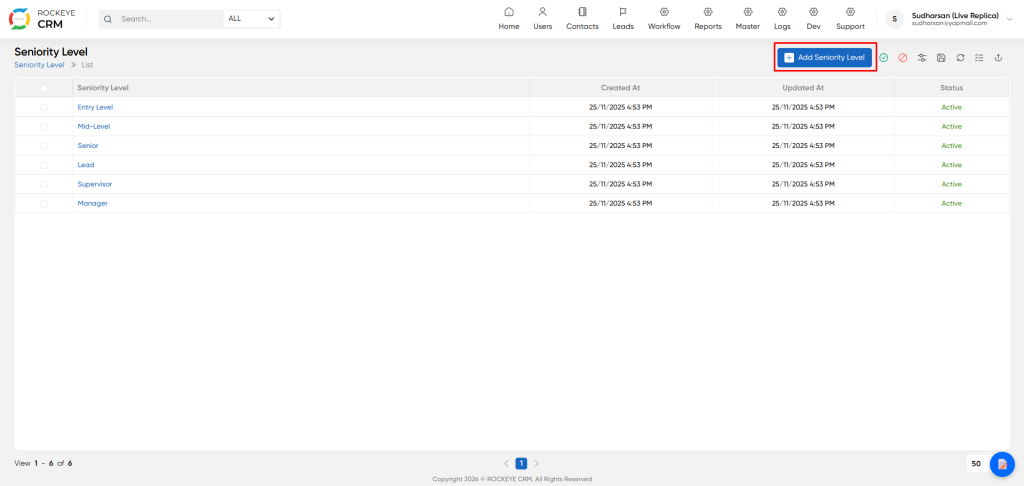Sort by Status column header

coord(952,88)
